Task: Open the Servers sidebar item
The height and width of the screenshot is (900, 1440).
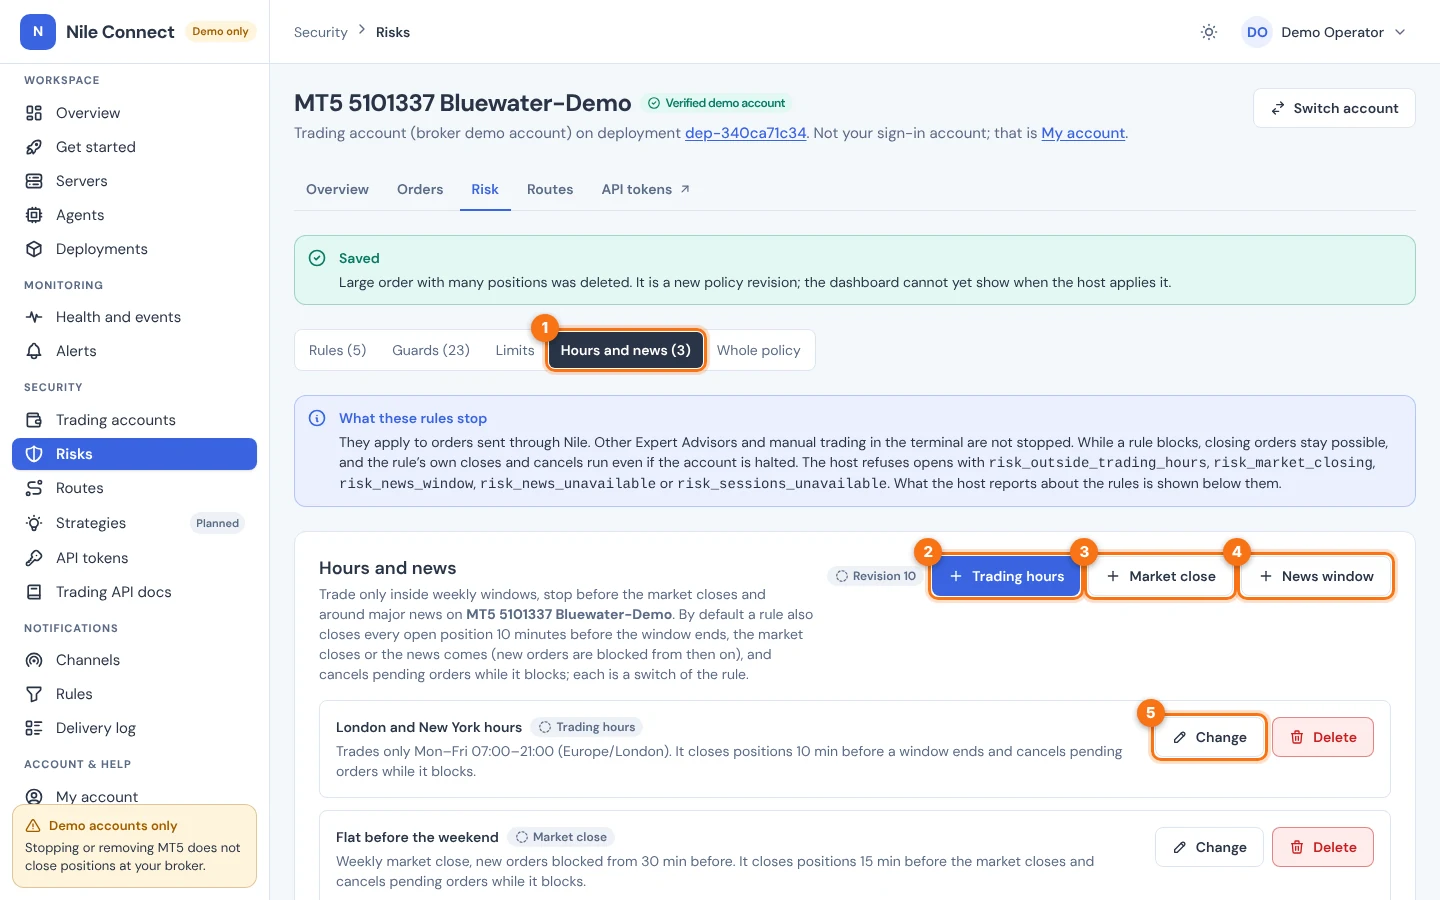Action: [134, 181]
